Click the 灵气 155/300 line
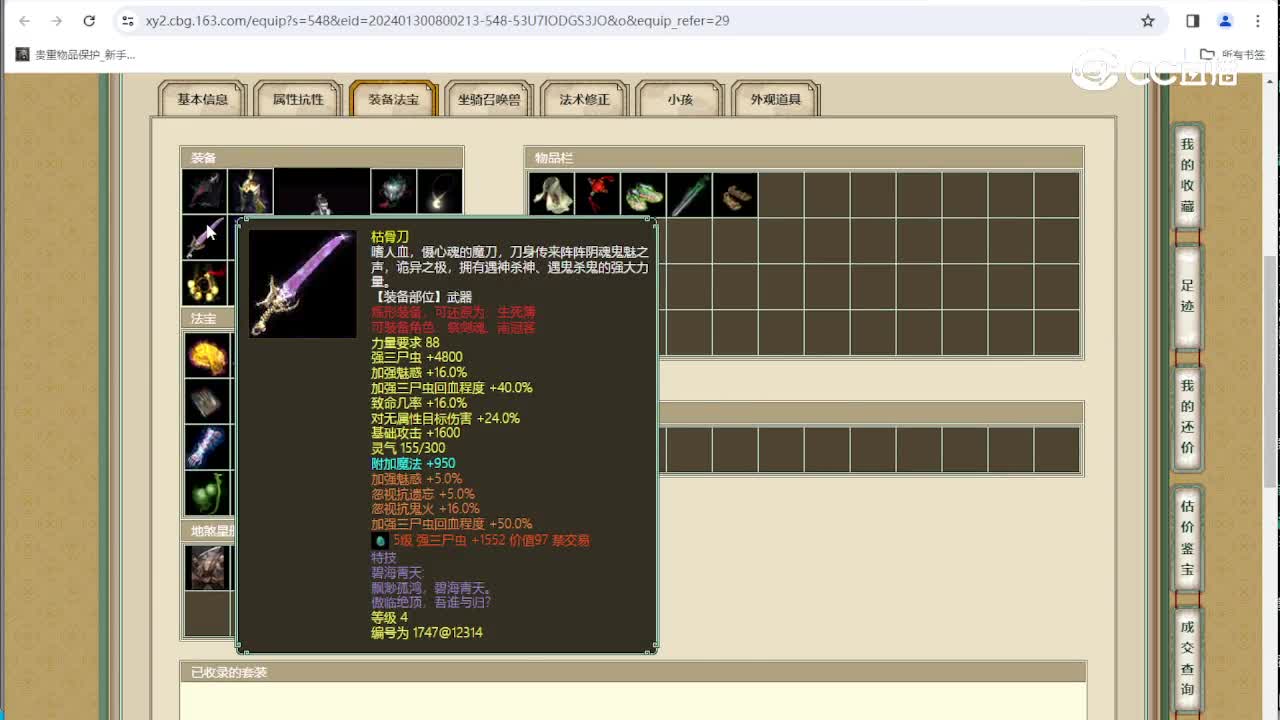Viewport: 1280px width, 720px height. tap(408, 449)
